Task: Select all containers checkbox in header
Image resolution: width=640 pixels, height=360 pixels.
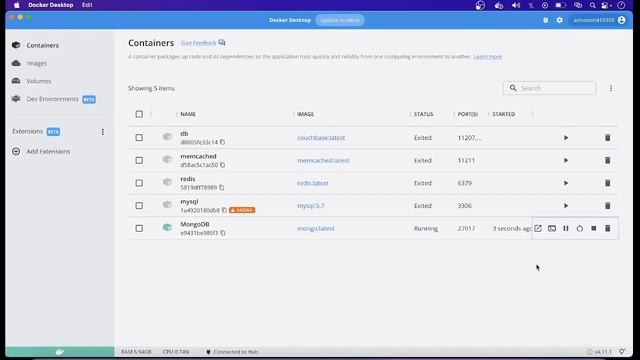Action: coord(139,114)
